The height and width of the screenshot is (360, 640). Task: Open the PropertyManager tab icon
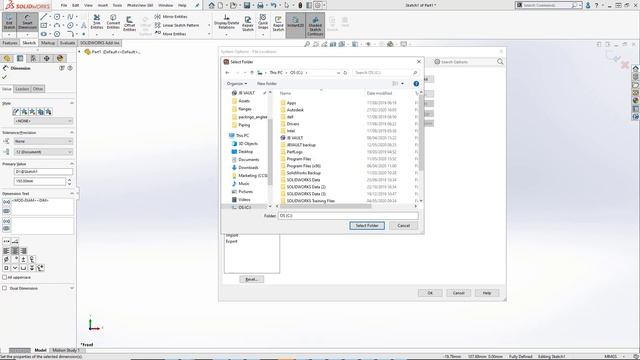20,58
